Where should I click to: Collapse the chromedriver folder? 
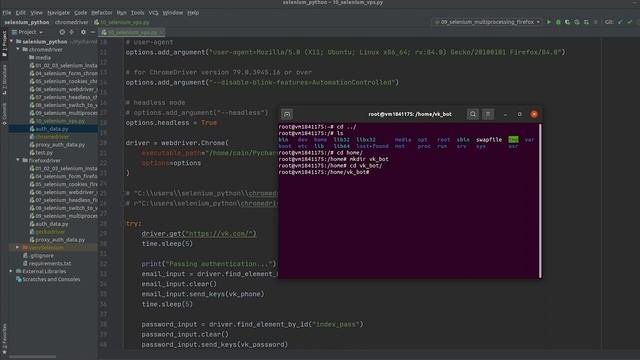tap(18, 49)
